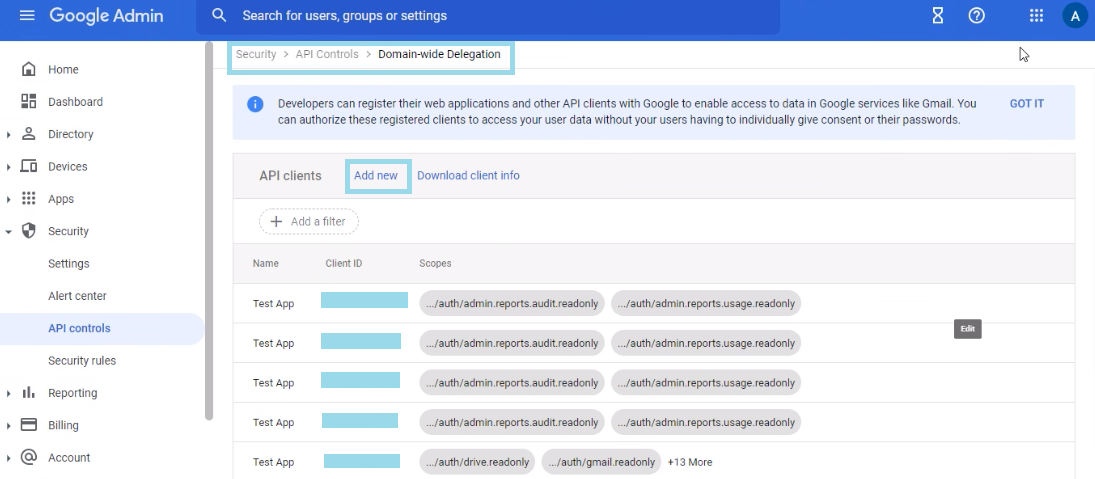Screen dimensions: 1095x479
Task: Expand the Directory section
Action: [9, 135]
